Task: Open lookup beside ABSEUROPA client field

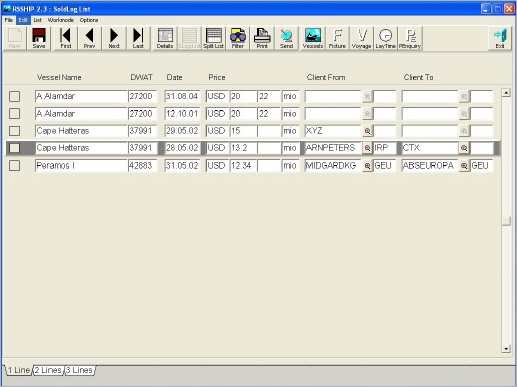Action: pyautogui.click(x=464, y=166)
